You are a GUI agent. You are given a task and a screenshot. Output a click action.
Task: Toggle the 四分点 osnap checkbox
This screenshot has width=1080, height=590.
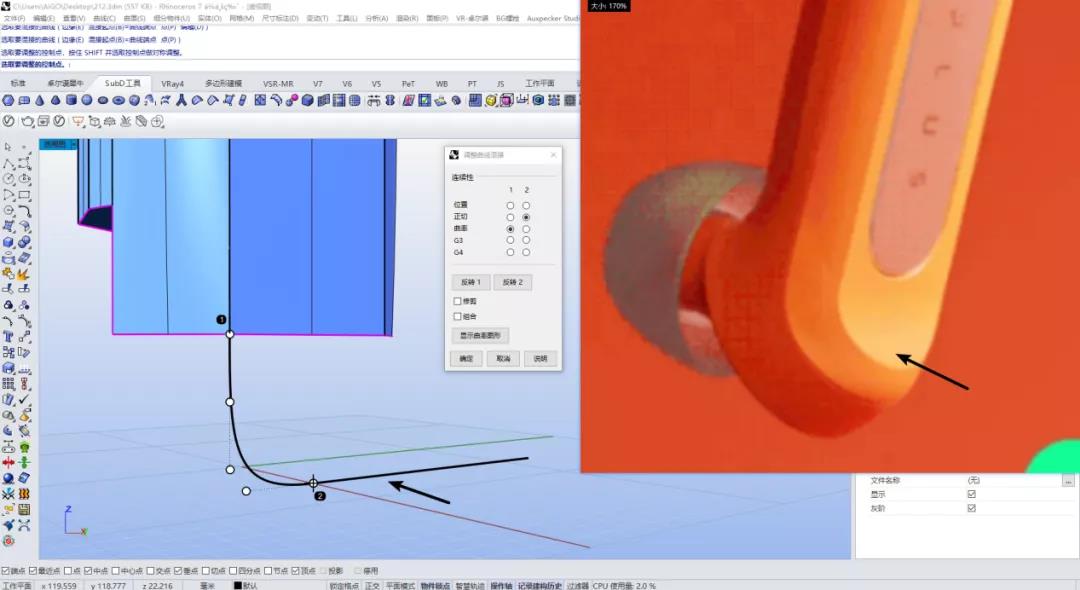pyautogui.click(x=233, y=571)
